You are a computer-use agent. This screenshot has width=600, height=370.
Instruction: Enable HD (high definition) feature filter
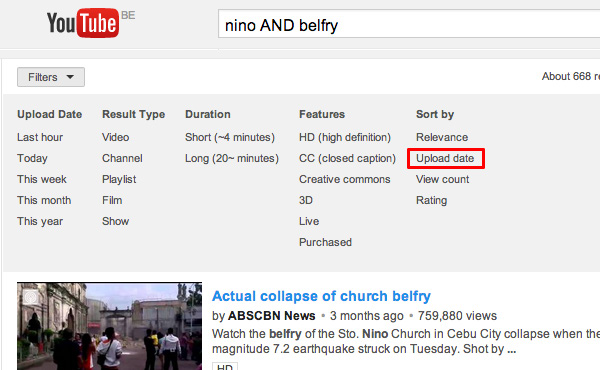[345, 137]
